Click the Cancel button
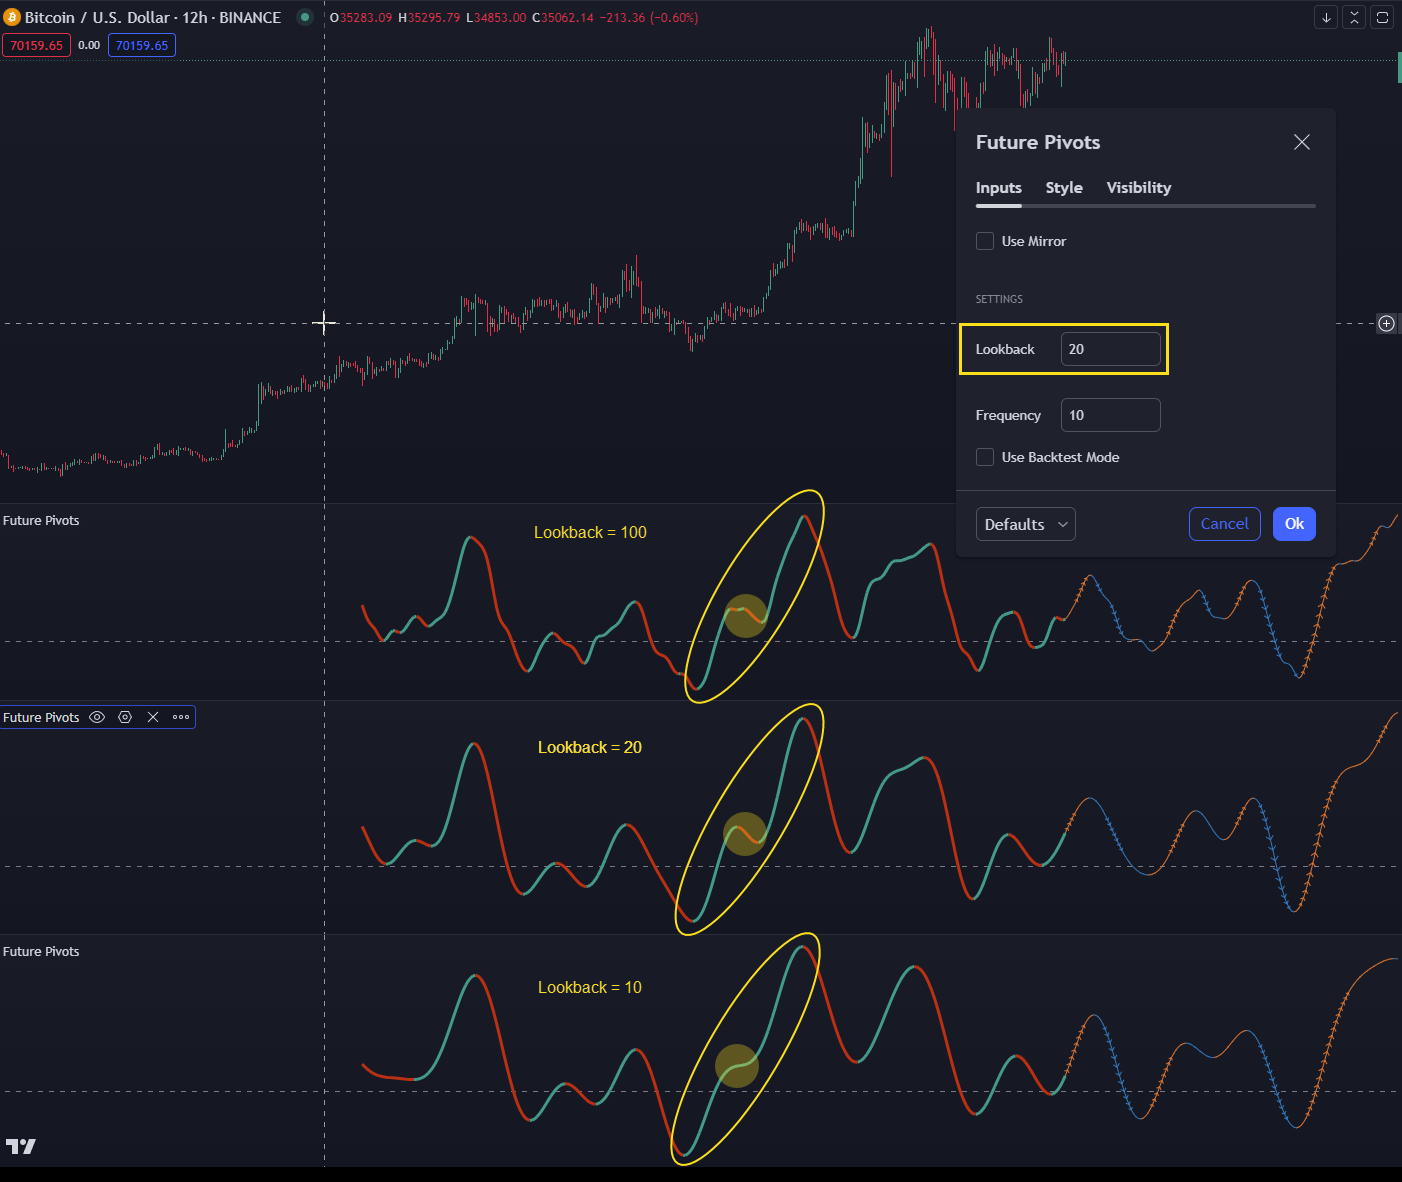 coord(1224,524)
